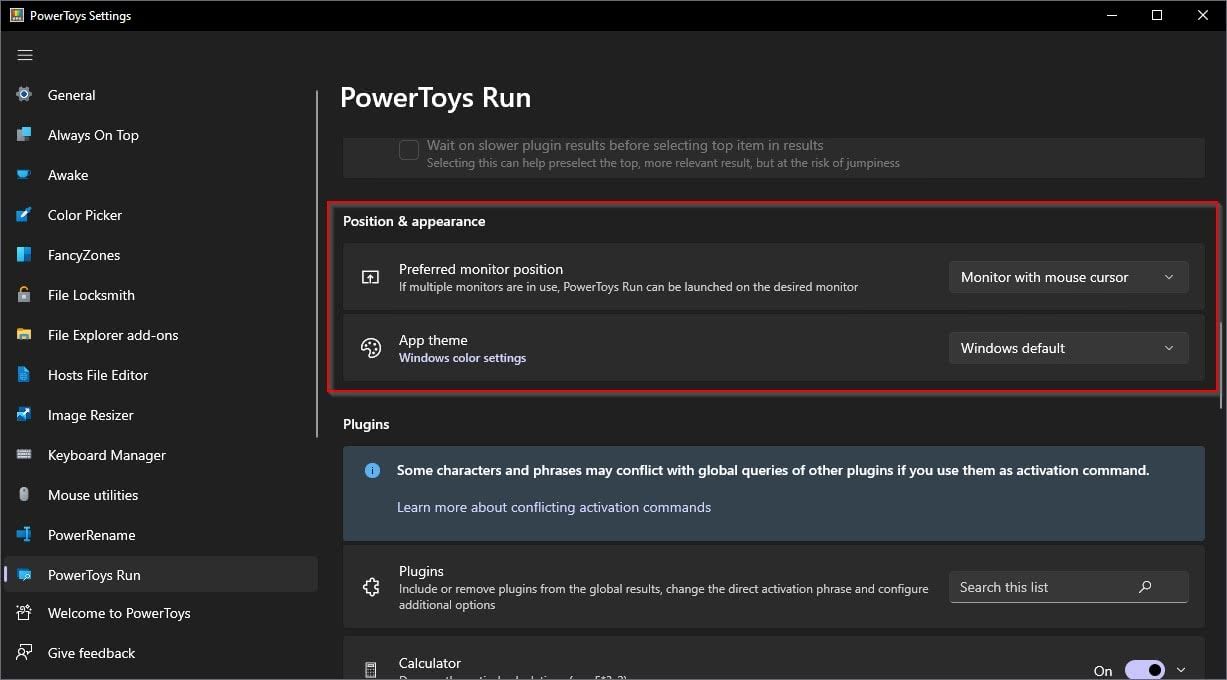This screenshot has width=1227, height=680.
Task: Expand the Calculator plugin options chevron
Action: (1181, 670)
